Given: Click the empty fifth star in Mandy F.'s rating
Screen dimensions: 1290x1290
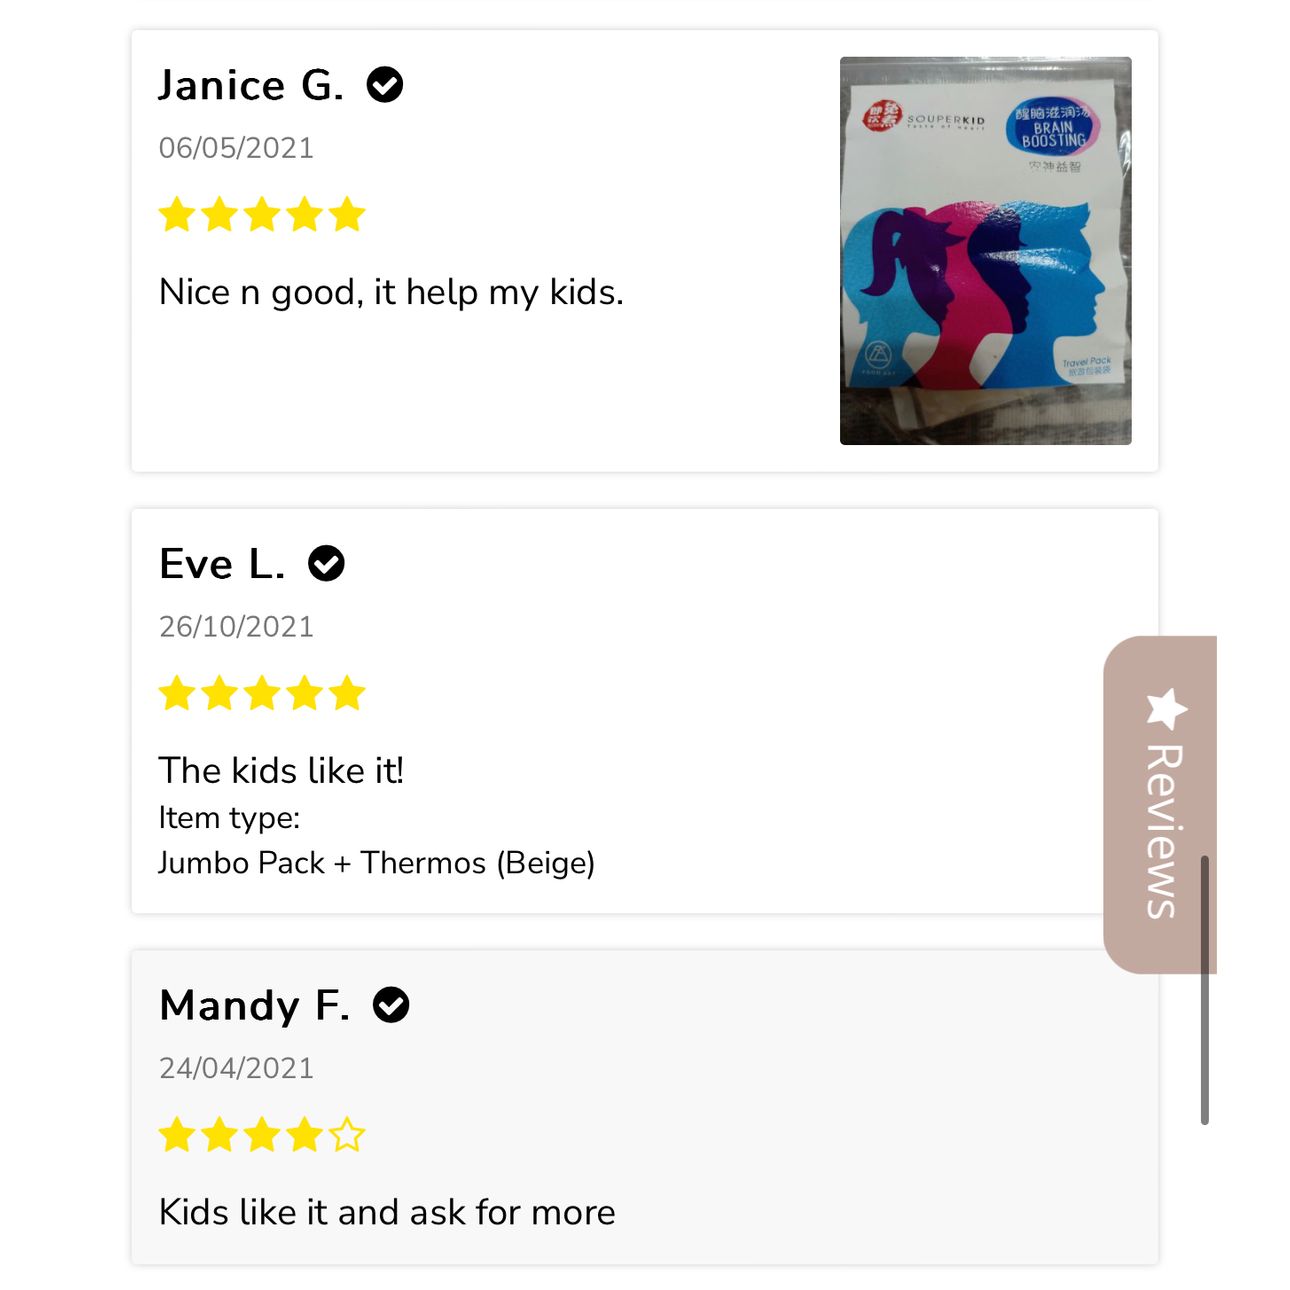Looking at the screenshot, I should pos(347,1135).
